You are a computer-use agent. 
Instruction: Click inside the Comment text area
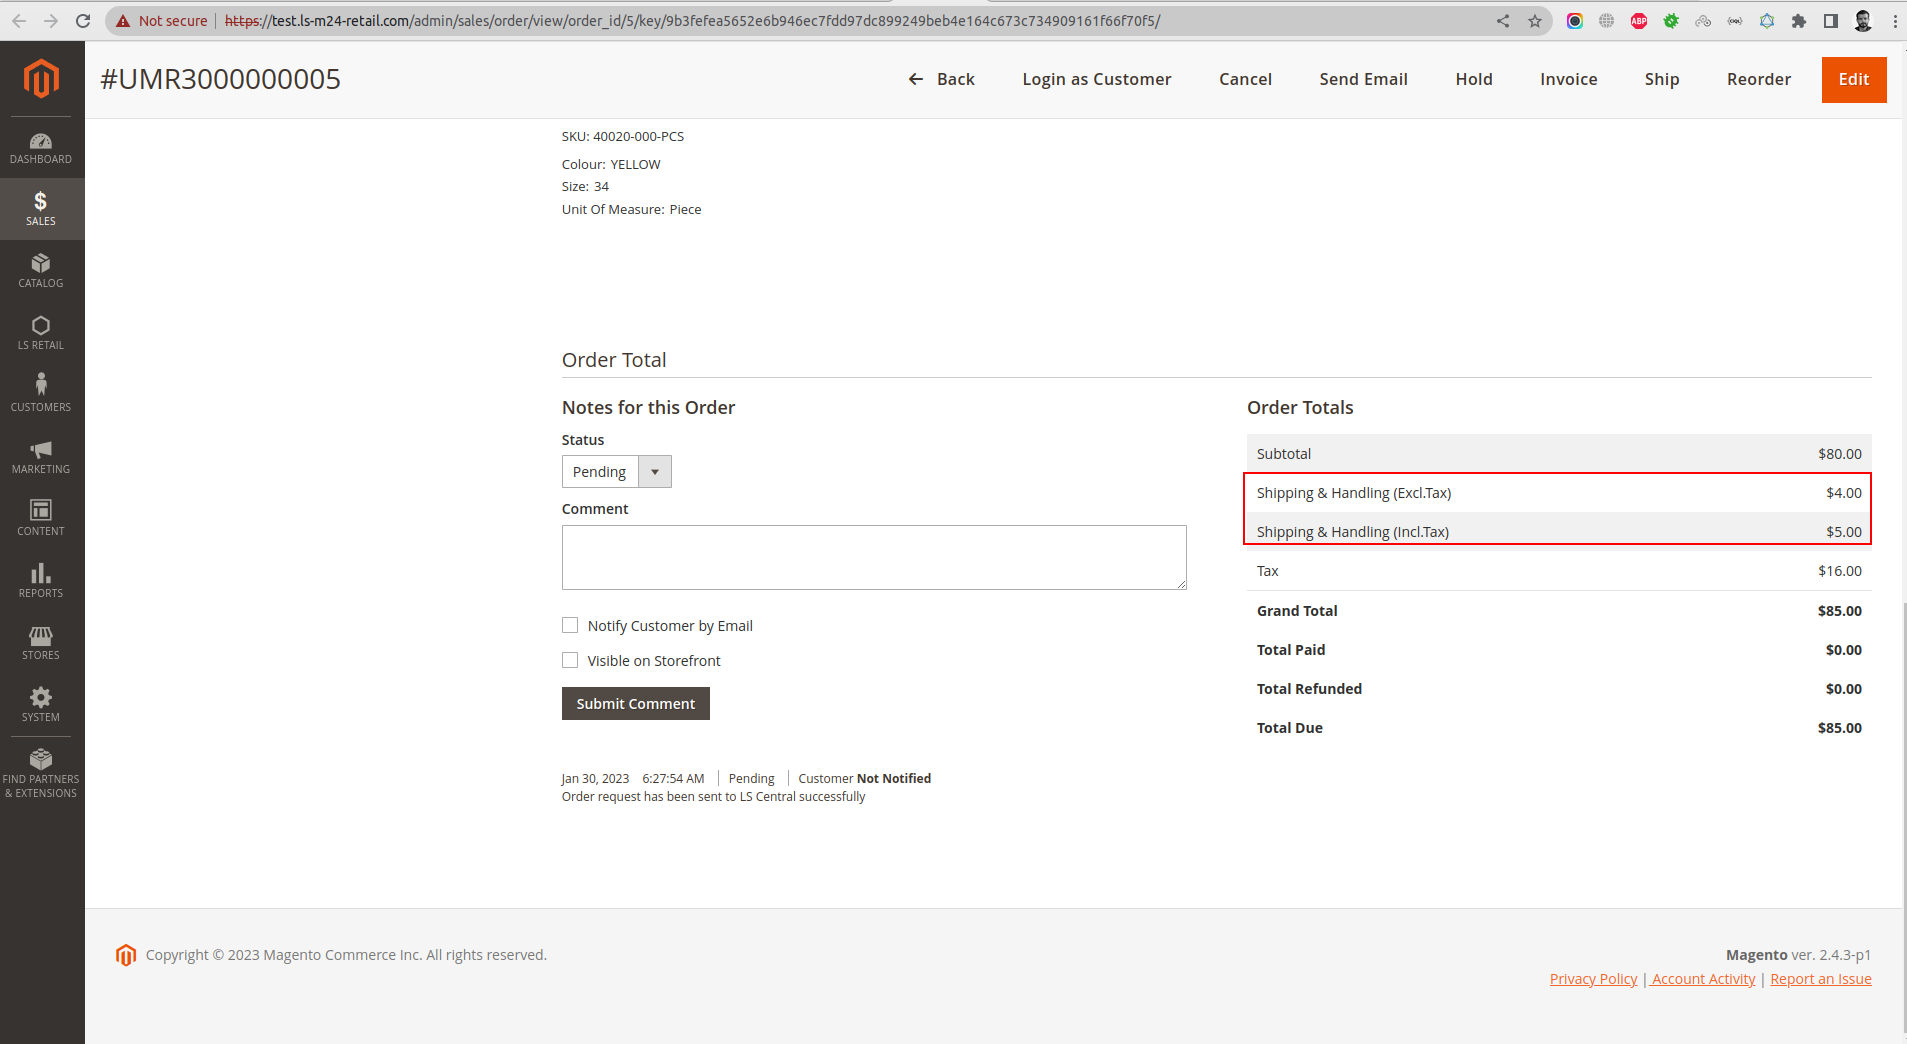[873, 557]
